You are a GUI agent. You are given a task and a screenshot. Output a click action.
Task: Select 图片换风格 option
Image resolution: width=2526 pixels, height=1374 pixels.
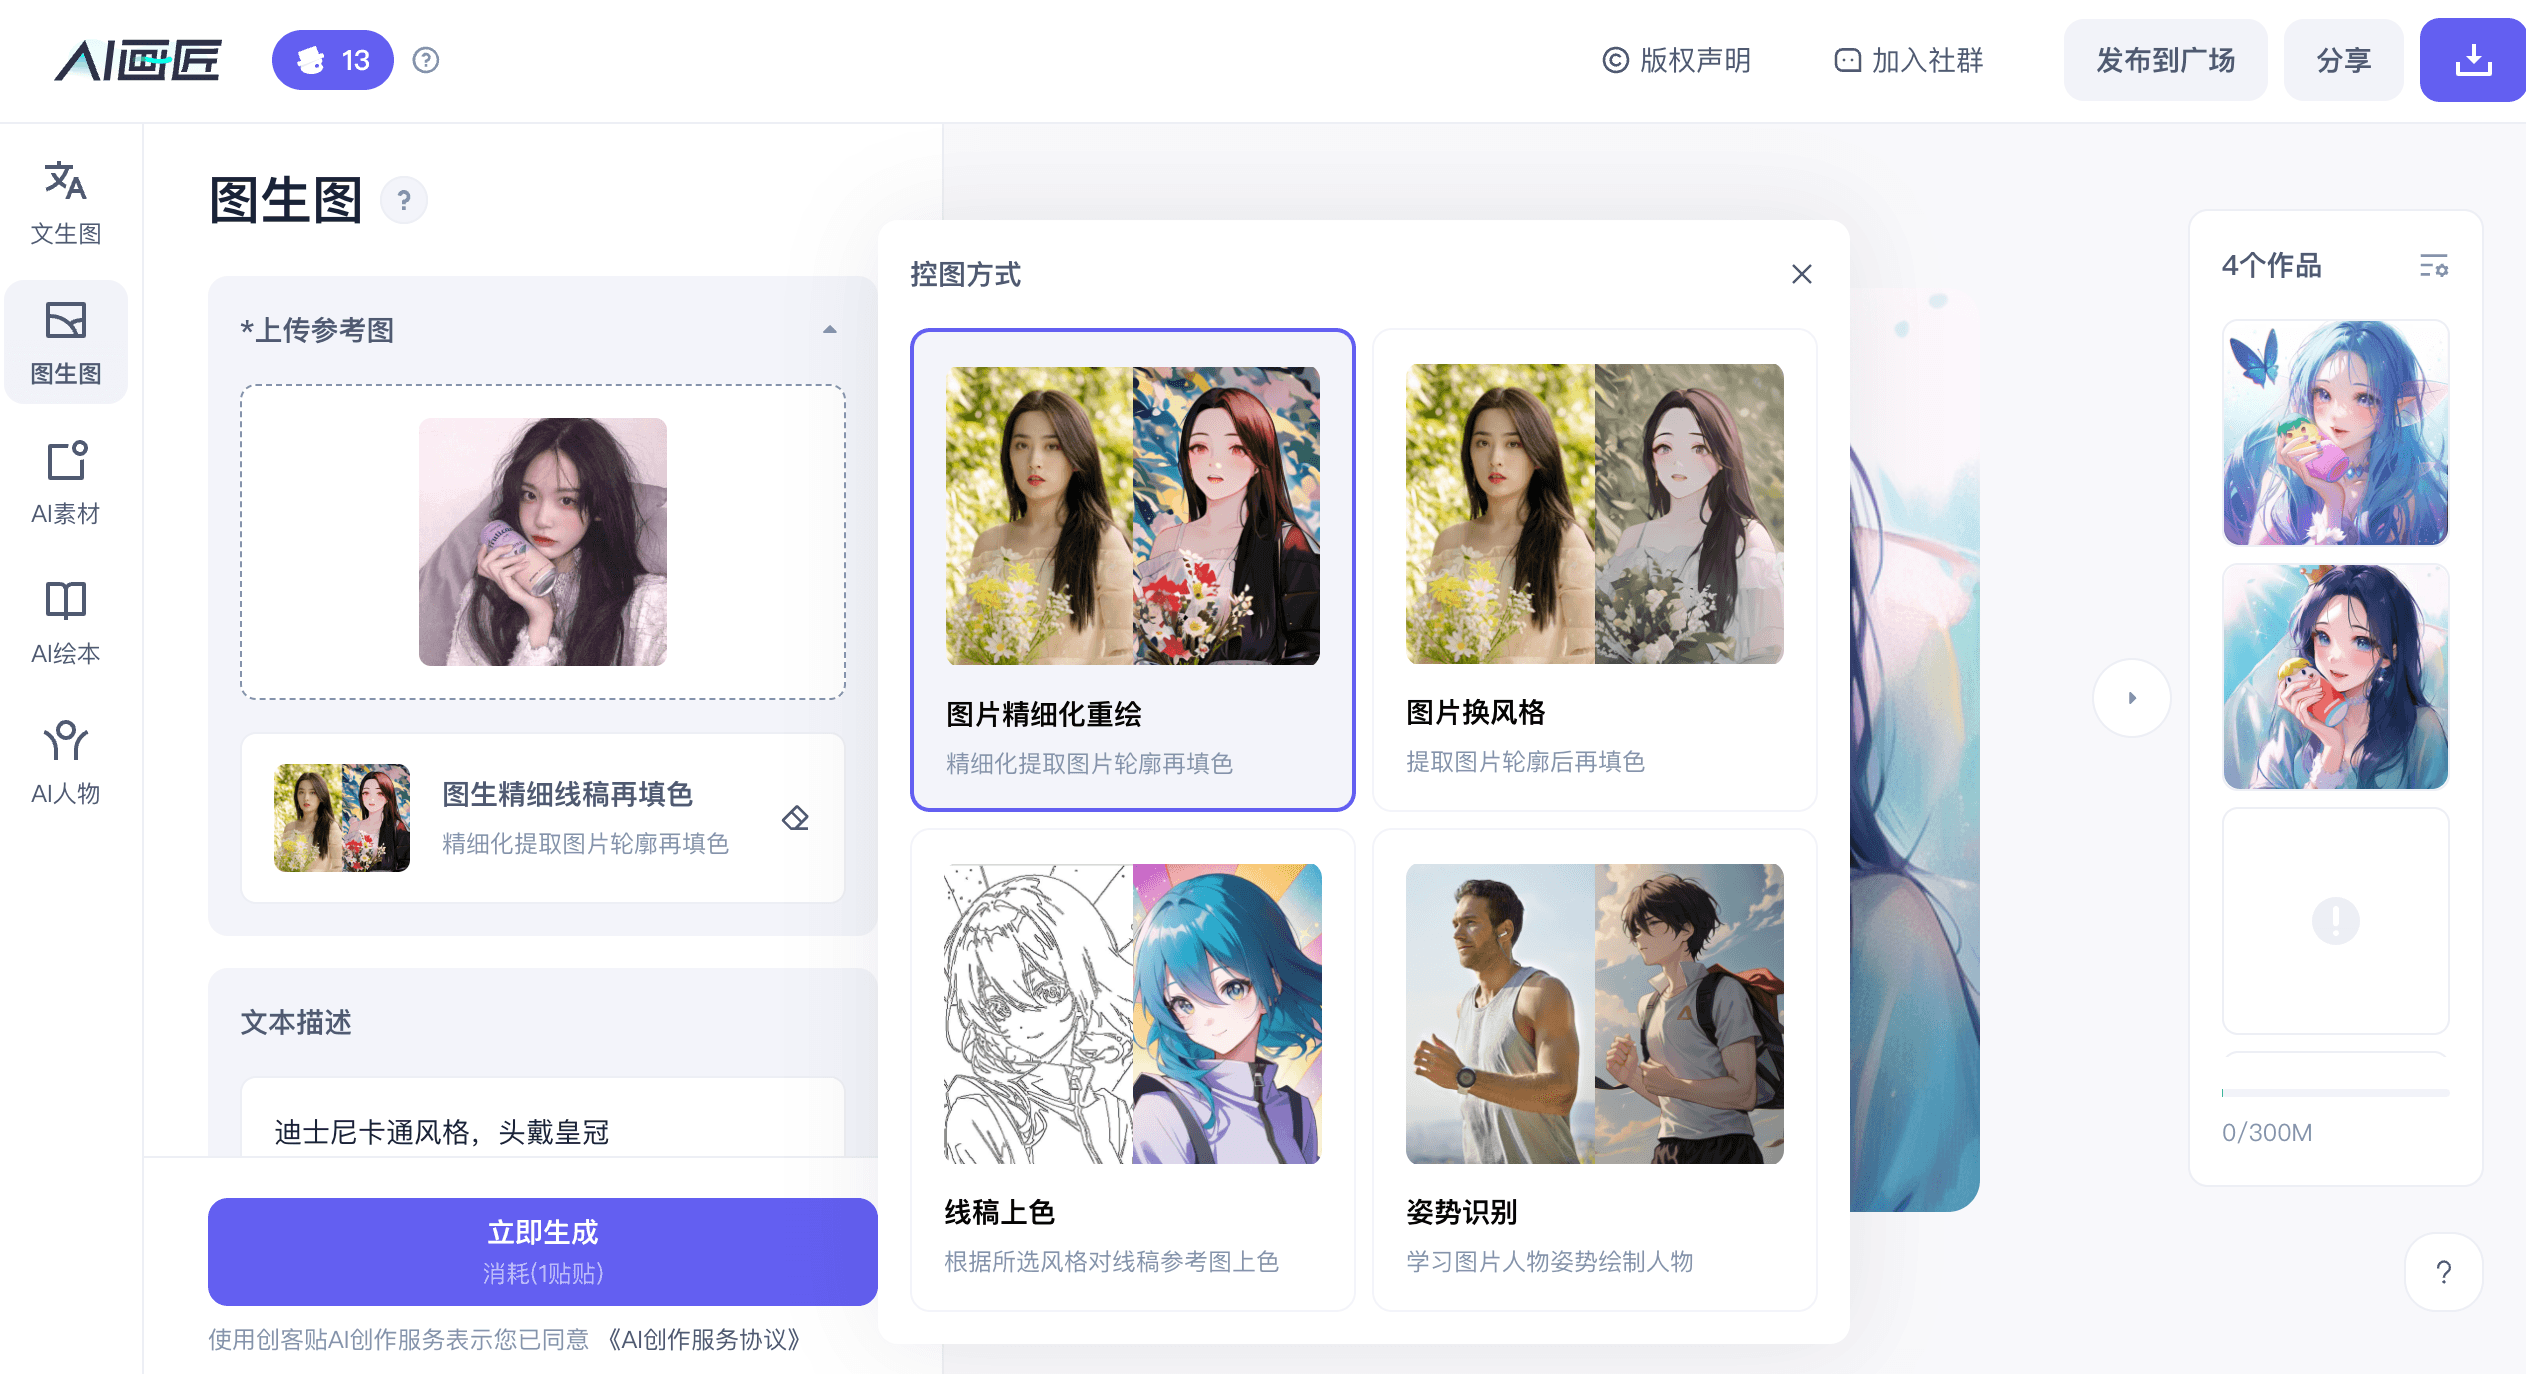tap(1595, 569)
